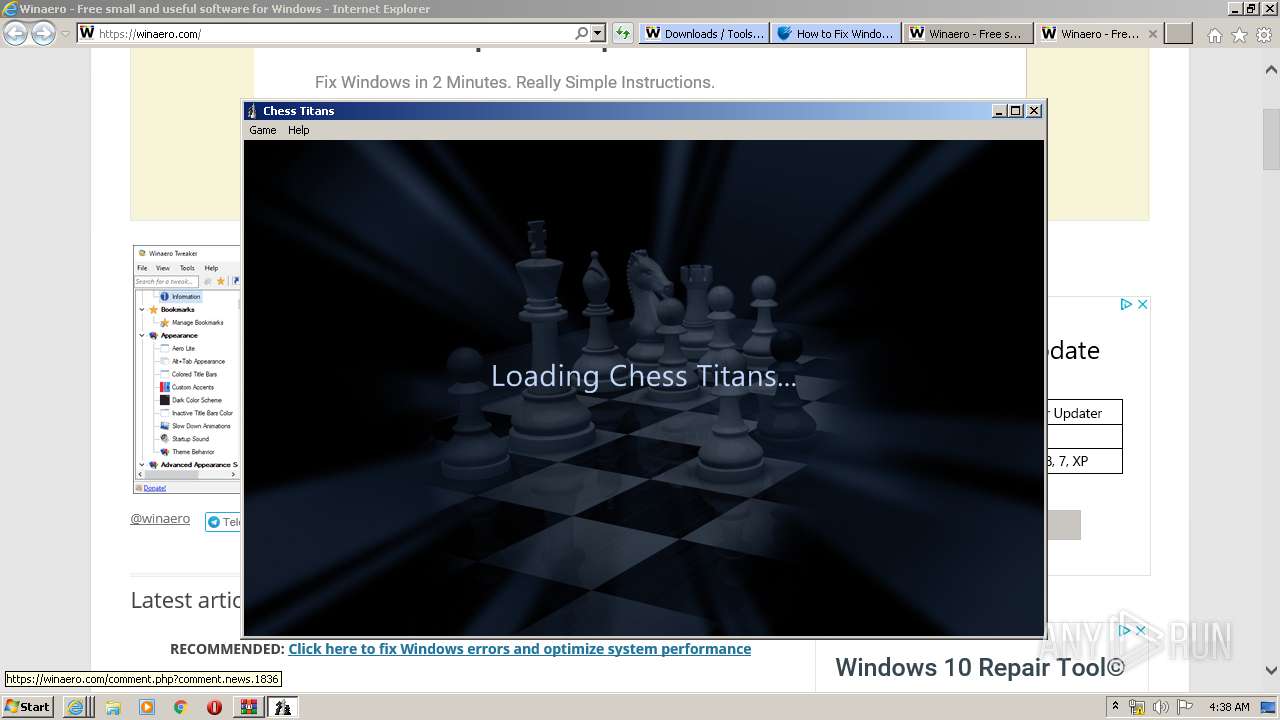Switch to the Downloads / Tools tab
This screenshot has height=720, width=1280.
(704, 33)
